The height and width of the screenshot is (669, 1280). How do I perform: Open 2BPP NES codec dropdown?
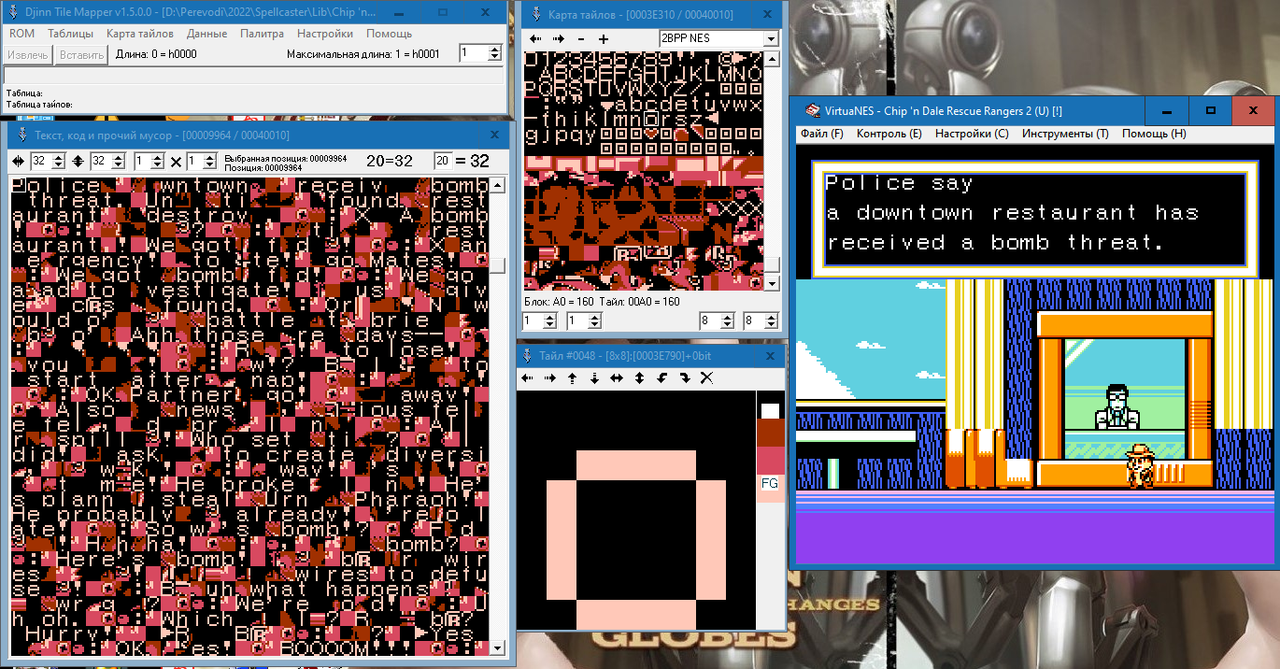(770, 39)
